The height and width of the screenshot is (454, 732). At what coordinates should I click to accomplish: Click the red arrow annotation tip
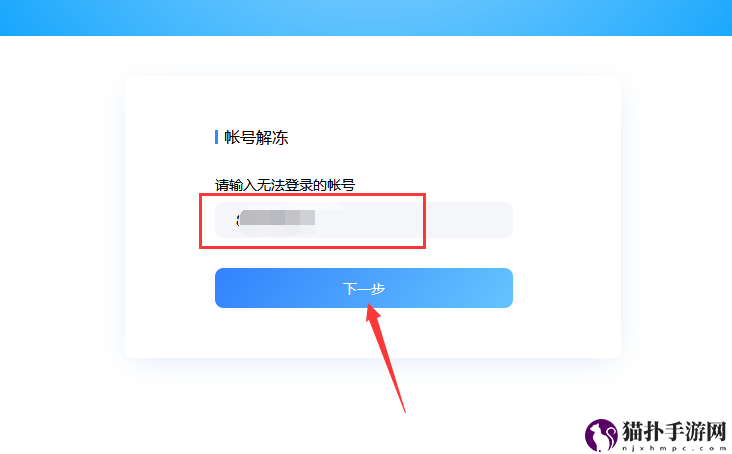[x=370, y=307]
